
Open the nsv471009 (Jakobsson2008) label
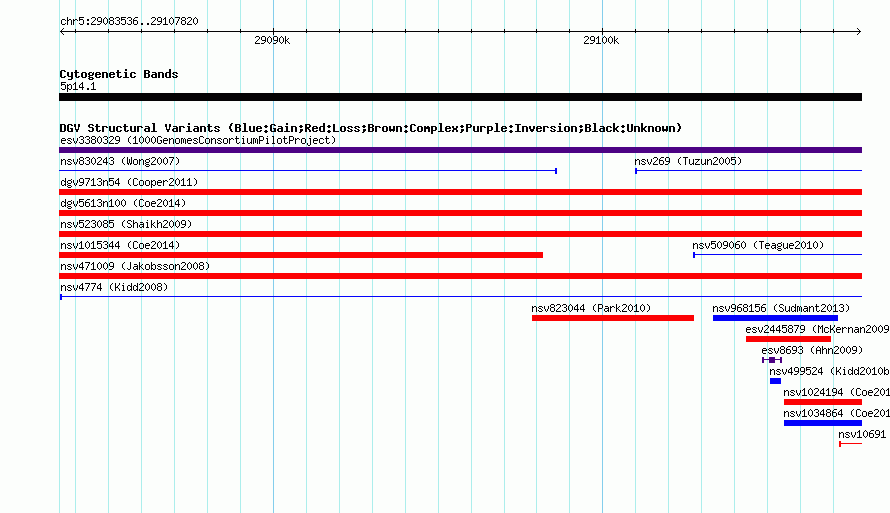pos(135,266)
